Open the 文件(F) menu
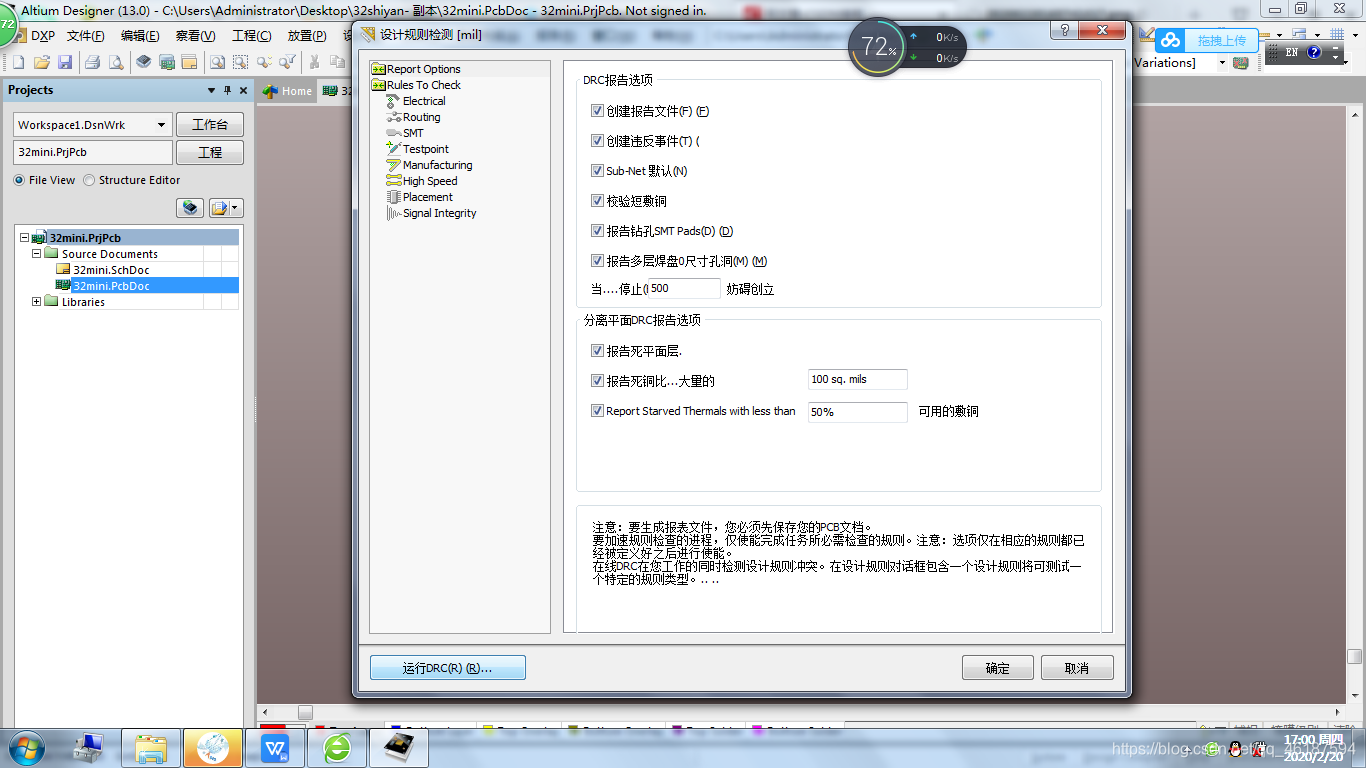Viewport: 1366px width, 768px height. click(x=86, y=35)
